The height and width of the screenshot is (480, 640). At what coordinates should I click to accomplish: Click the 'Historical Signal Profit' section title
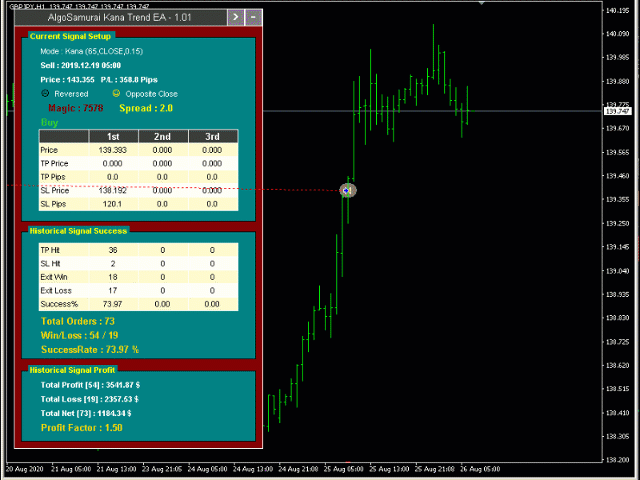72,370
